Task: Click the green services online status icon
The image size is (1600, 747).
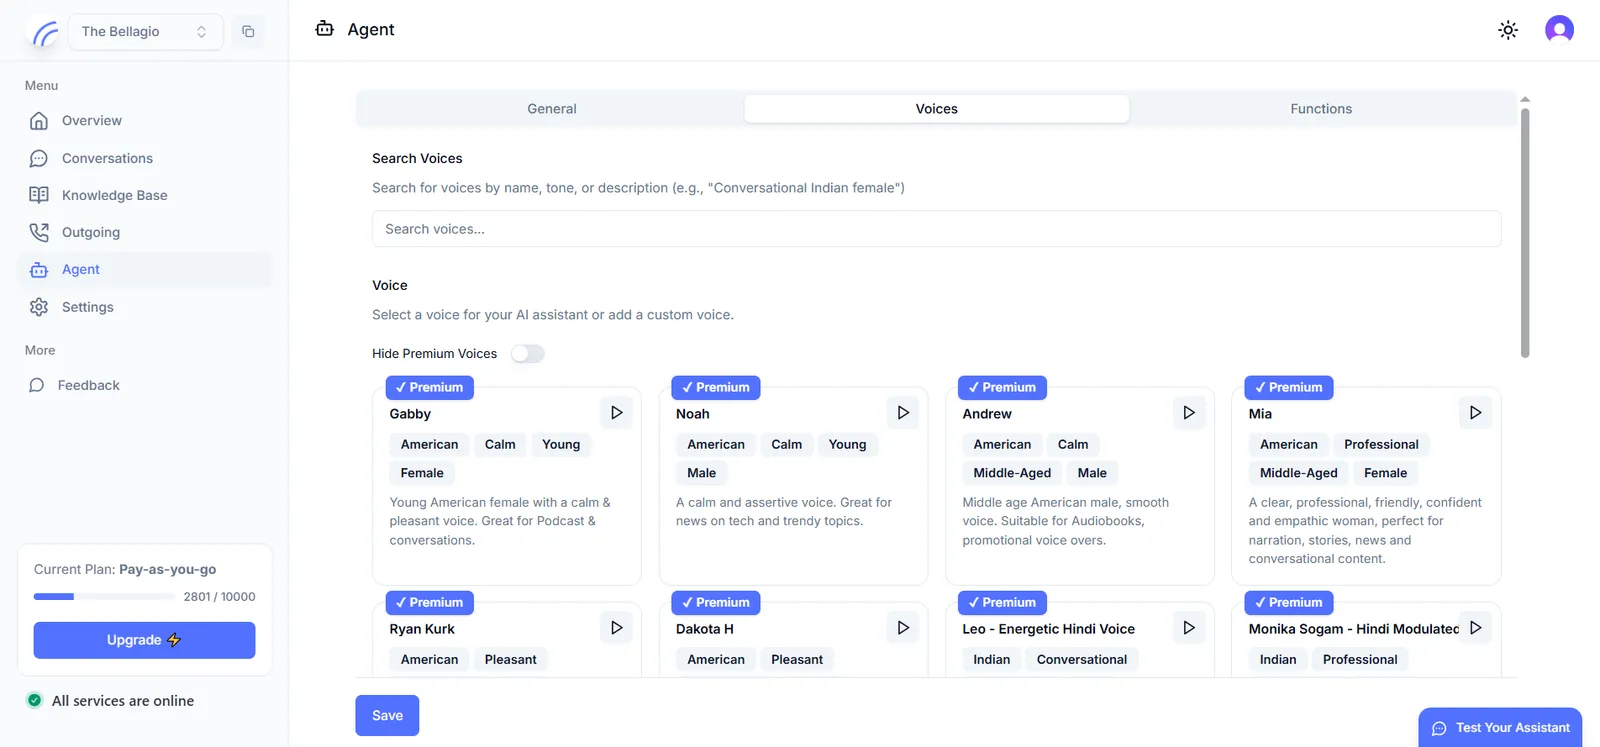Action: pos(35,701)
